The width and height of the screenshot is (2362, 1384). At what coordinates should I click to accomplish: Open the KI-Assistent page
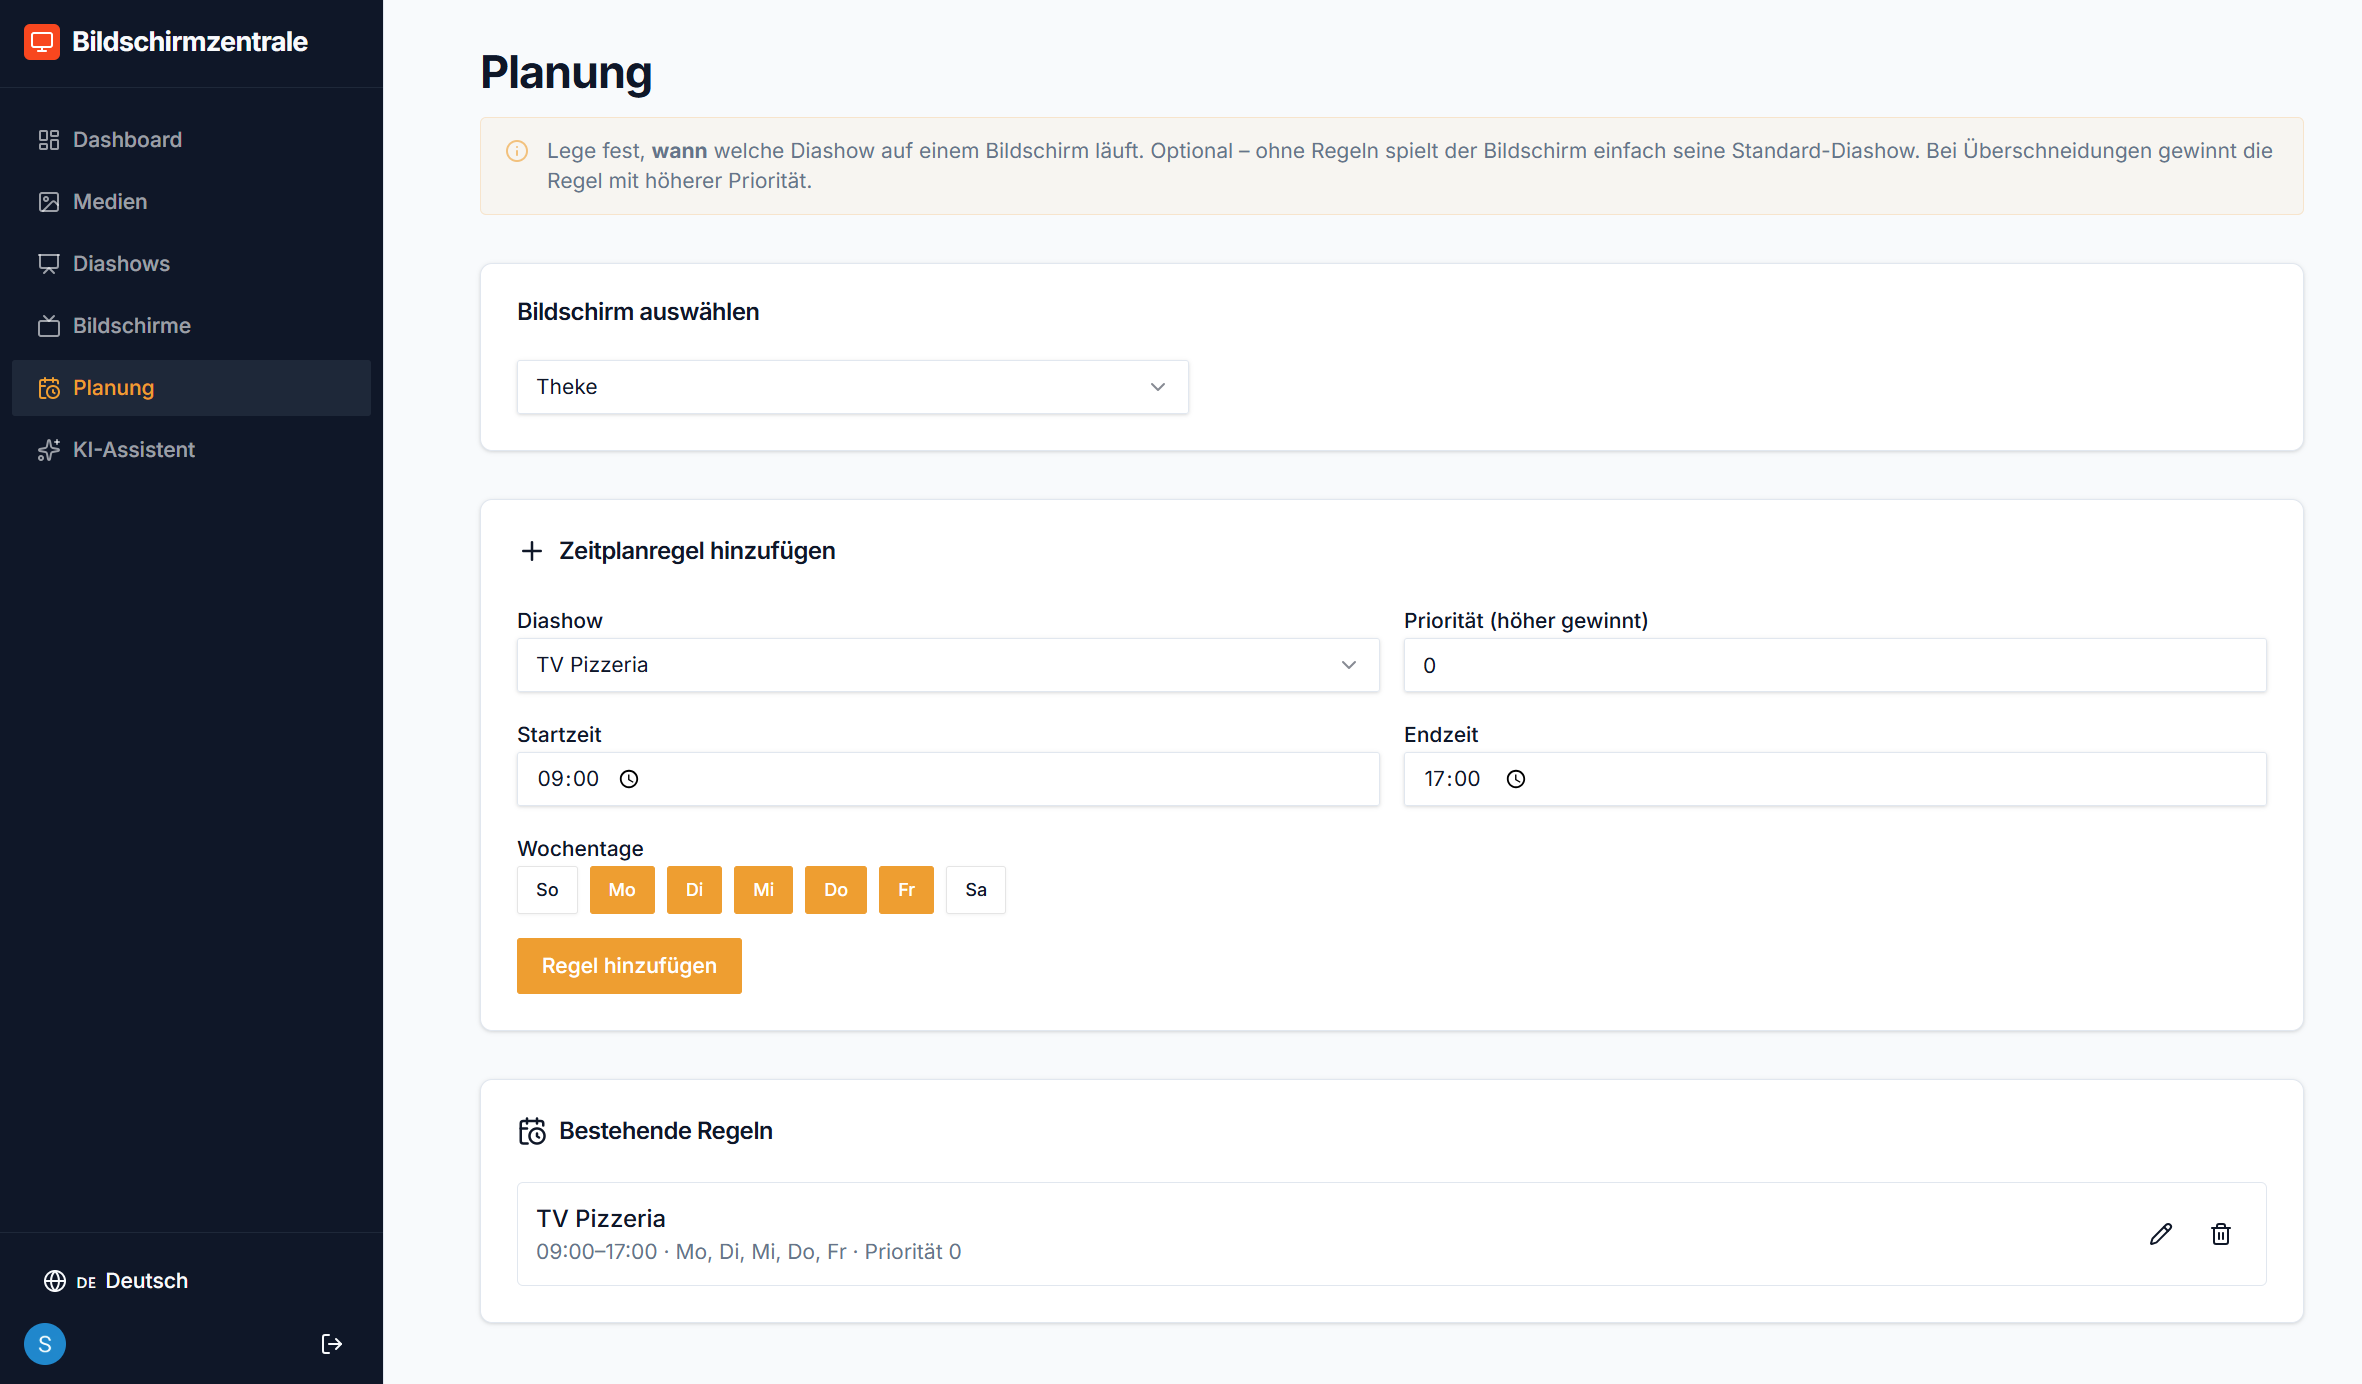(191, 450)
